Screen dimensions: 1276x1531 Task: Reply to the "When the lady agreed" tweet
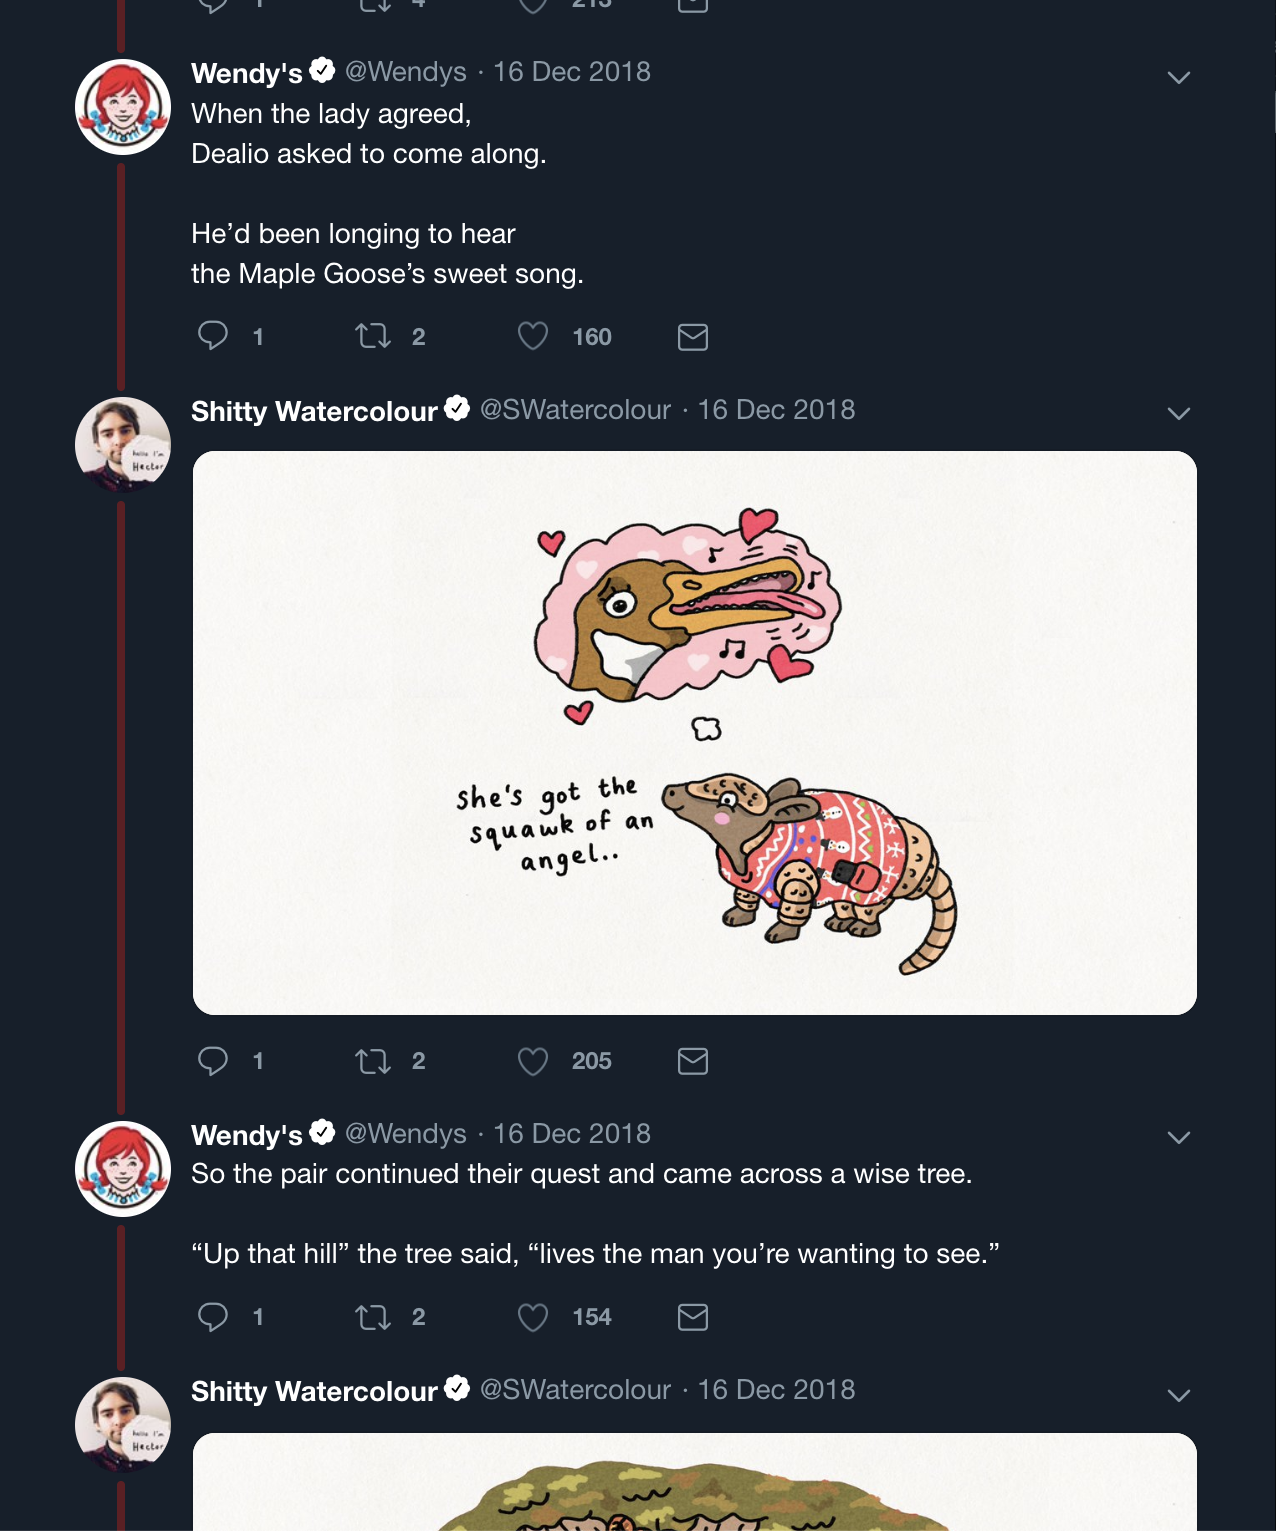(213, 336)
